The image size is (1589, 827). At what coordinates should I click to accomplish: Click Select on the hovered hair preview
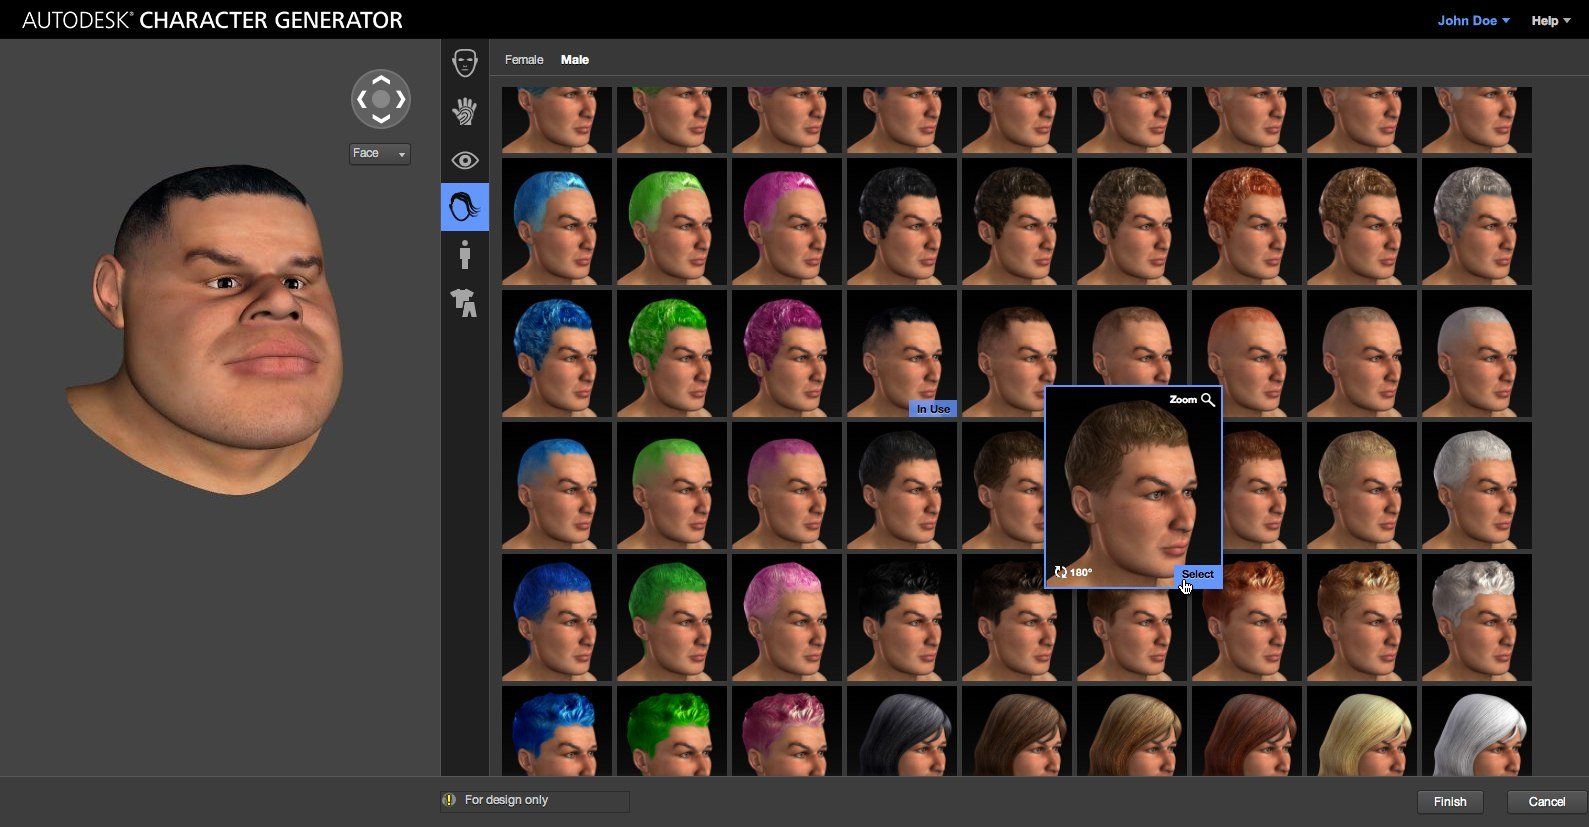[1197, 575]
